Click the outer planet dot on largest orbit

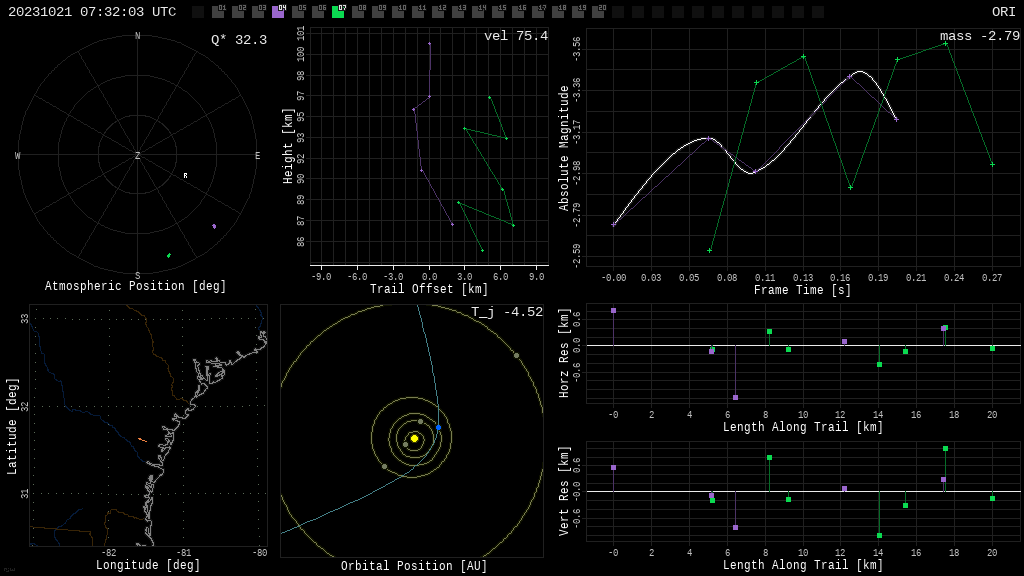click(516, 355)
